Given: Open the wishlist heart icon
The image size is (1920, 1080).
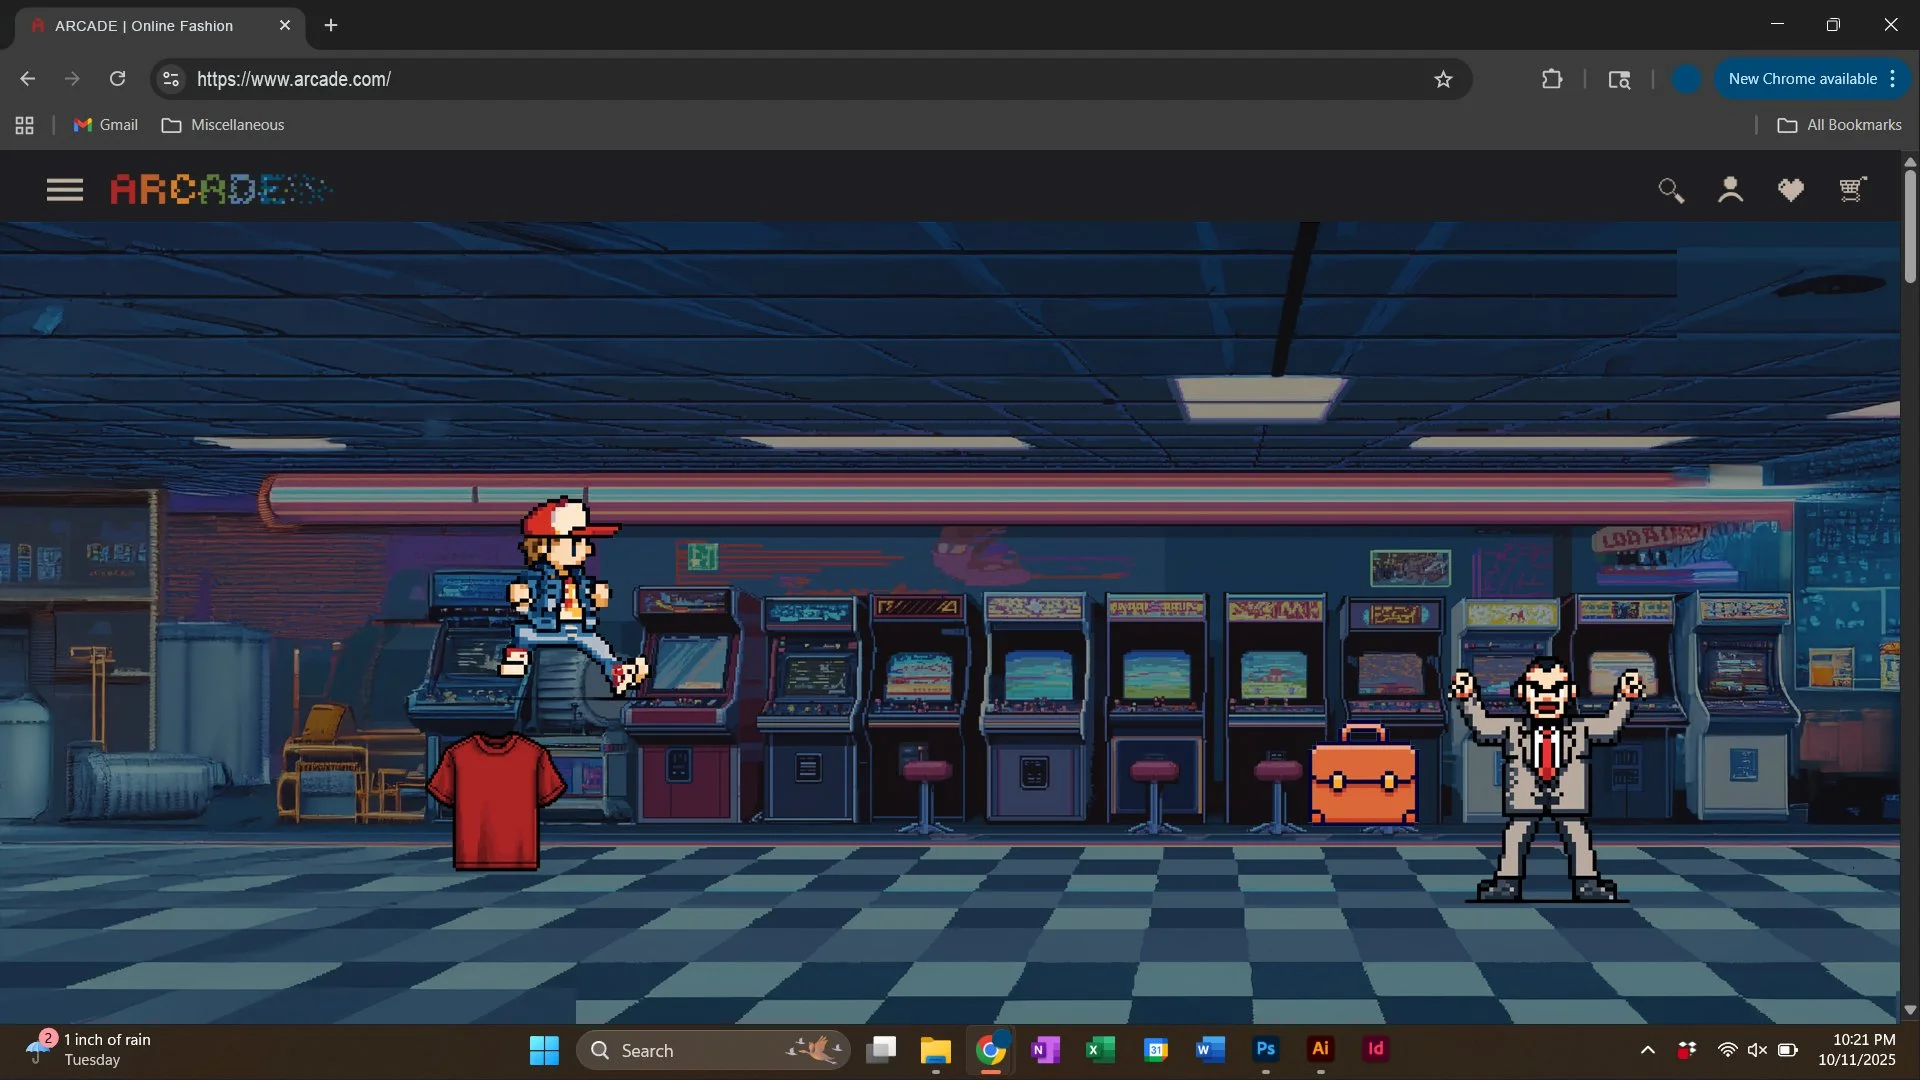Looking at the screenshot, I should (x=1790, y=190).
